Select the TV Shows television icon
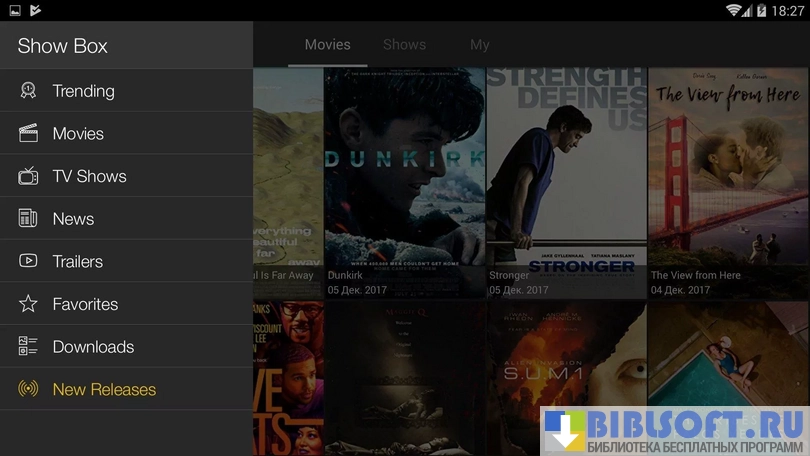This screenshot has height=456, width=810. pos(28,176)
